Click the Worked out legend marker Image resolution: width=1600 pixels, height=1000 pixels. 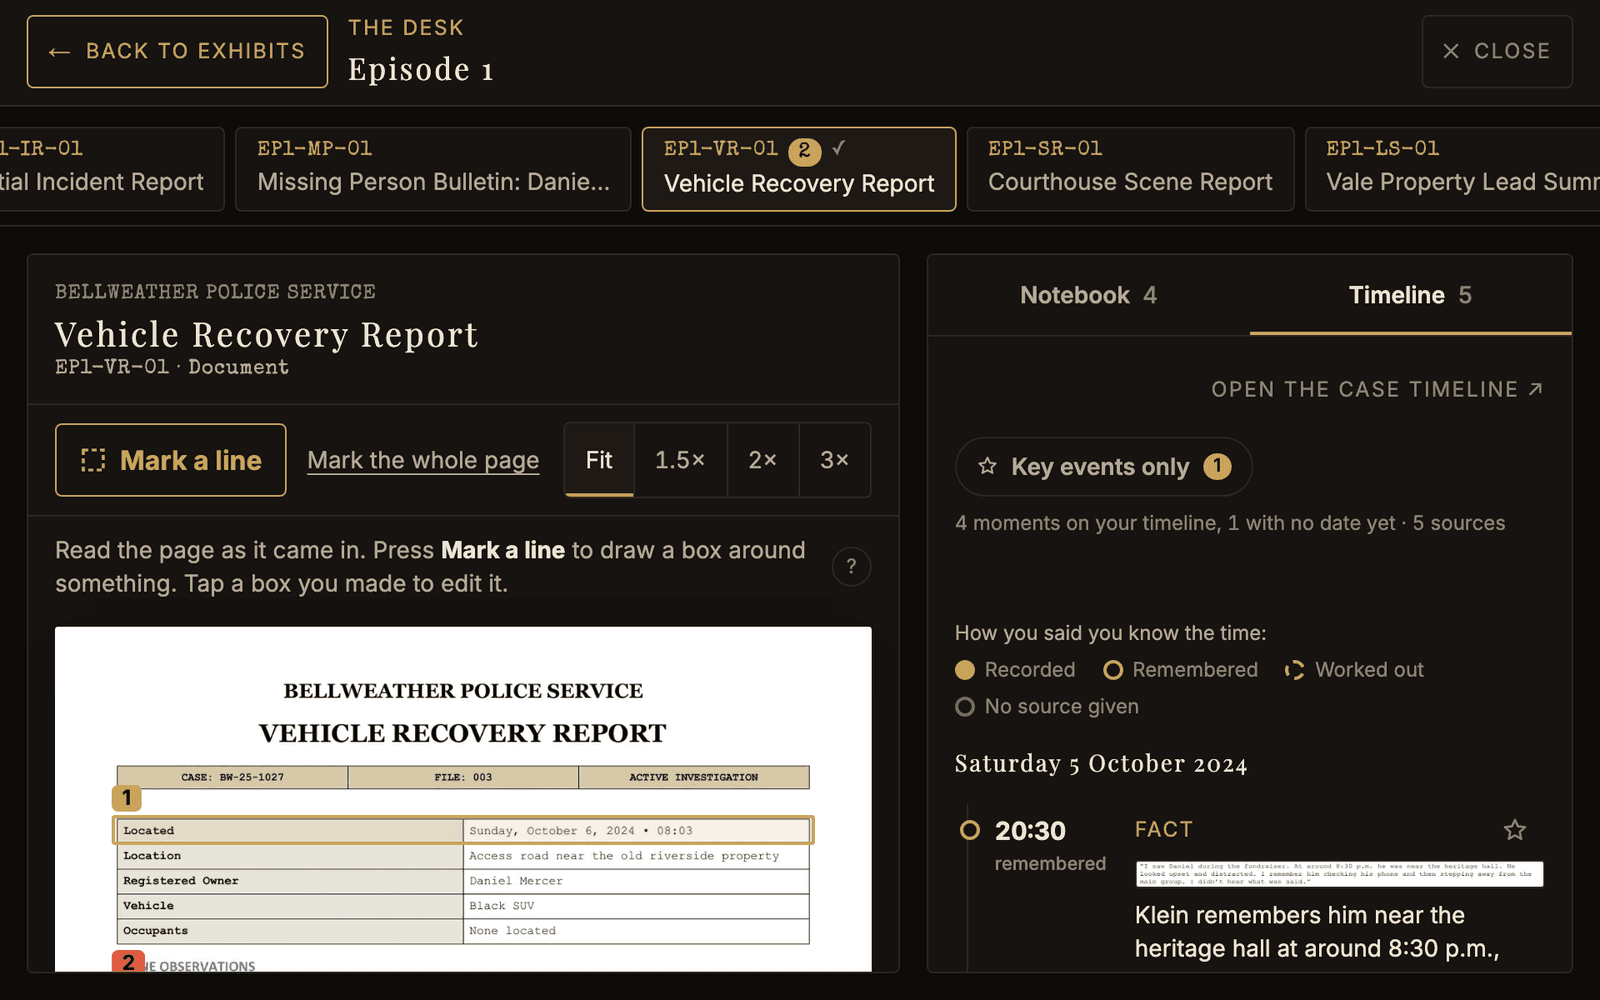1295,670
